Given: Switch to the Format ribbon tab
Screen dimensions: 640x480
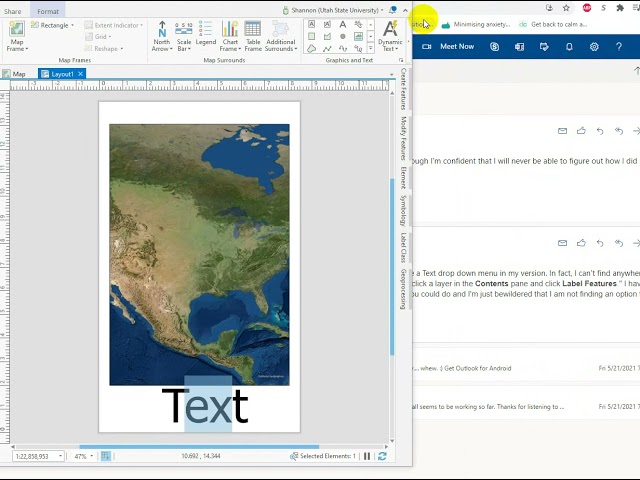Looking at the screenshot, I should coord(48,11).
